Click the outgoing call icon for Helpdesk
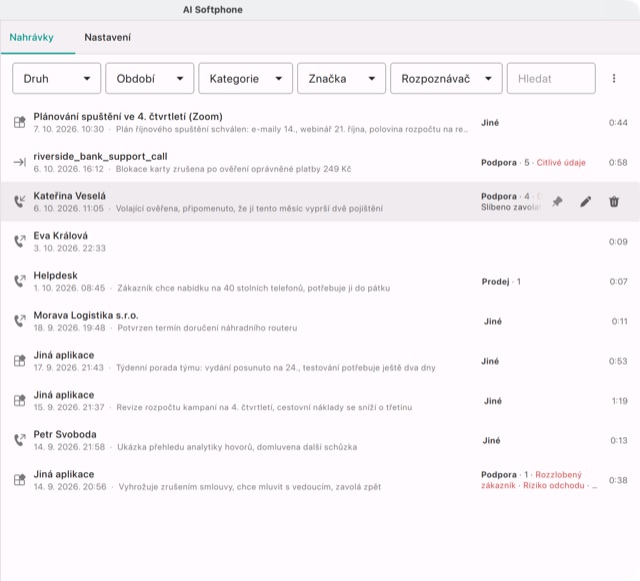640x581 pixels. (x=20, y=281)
